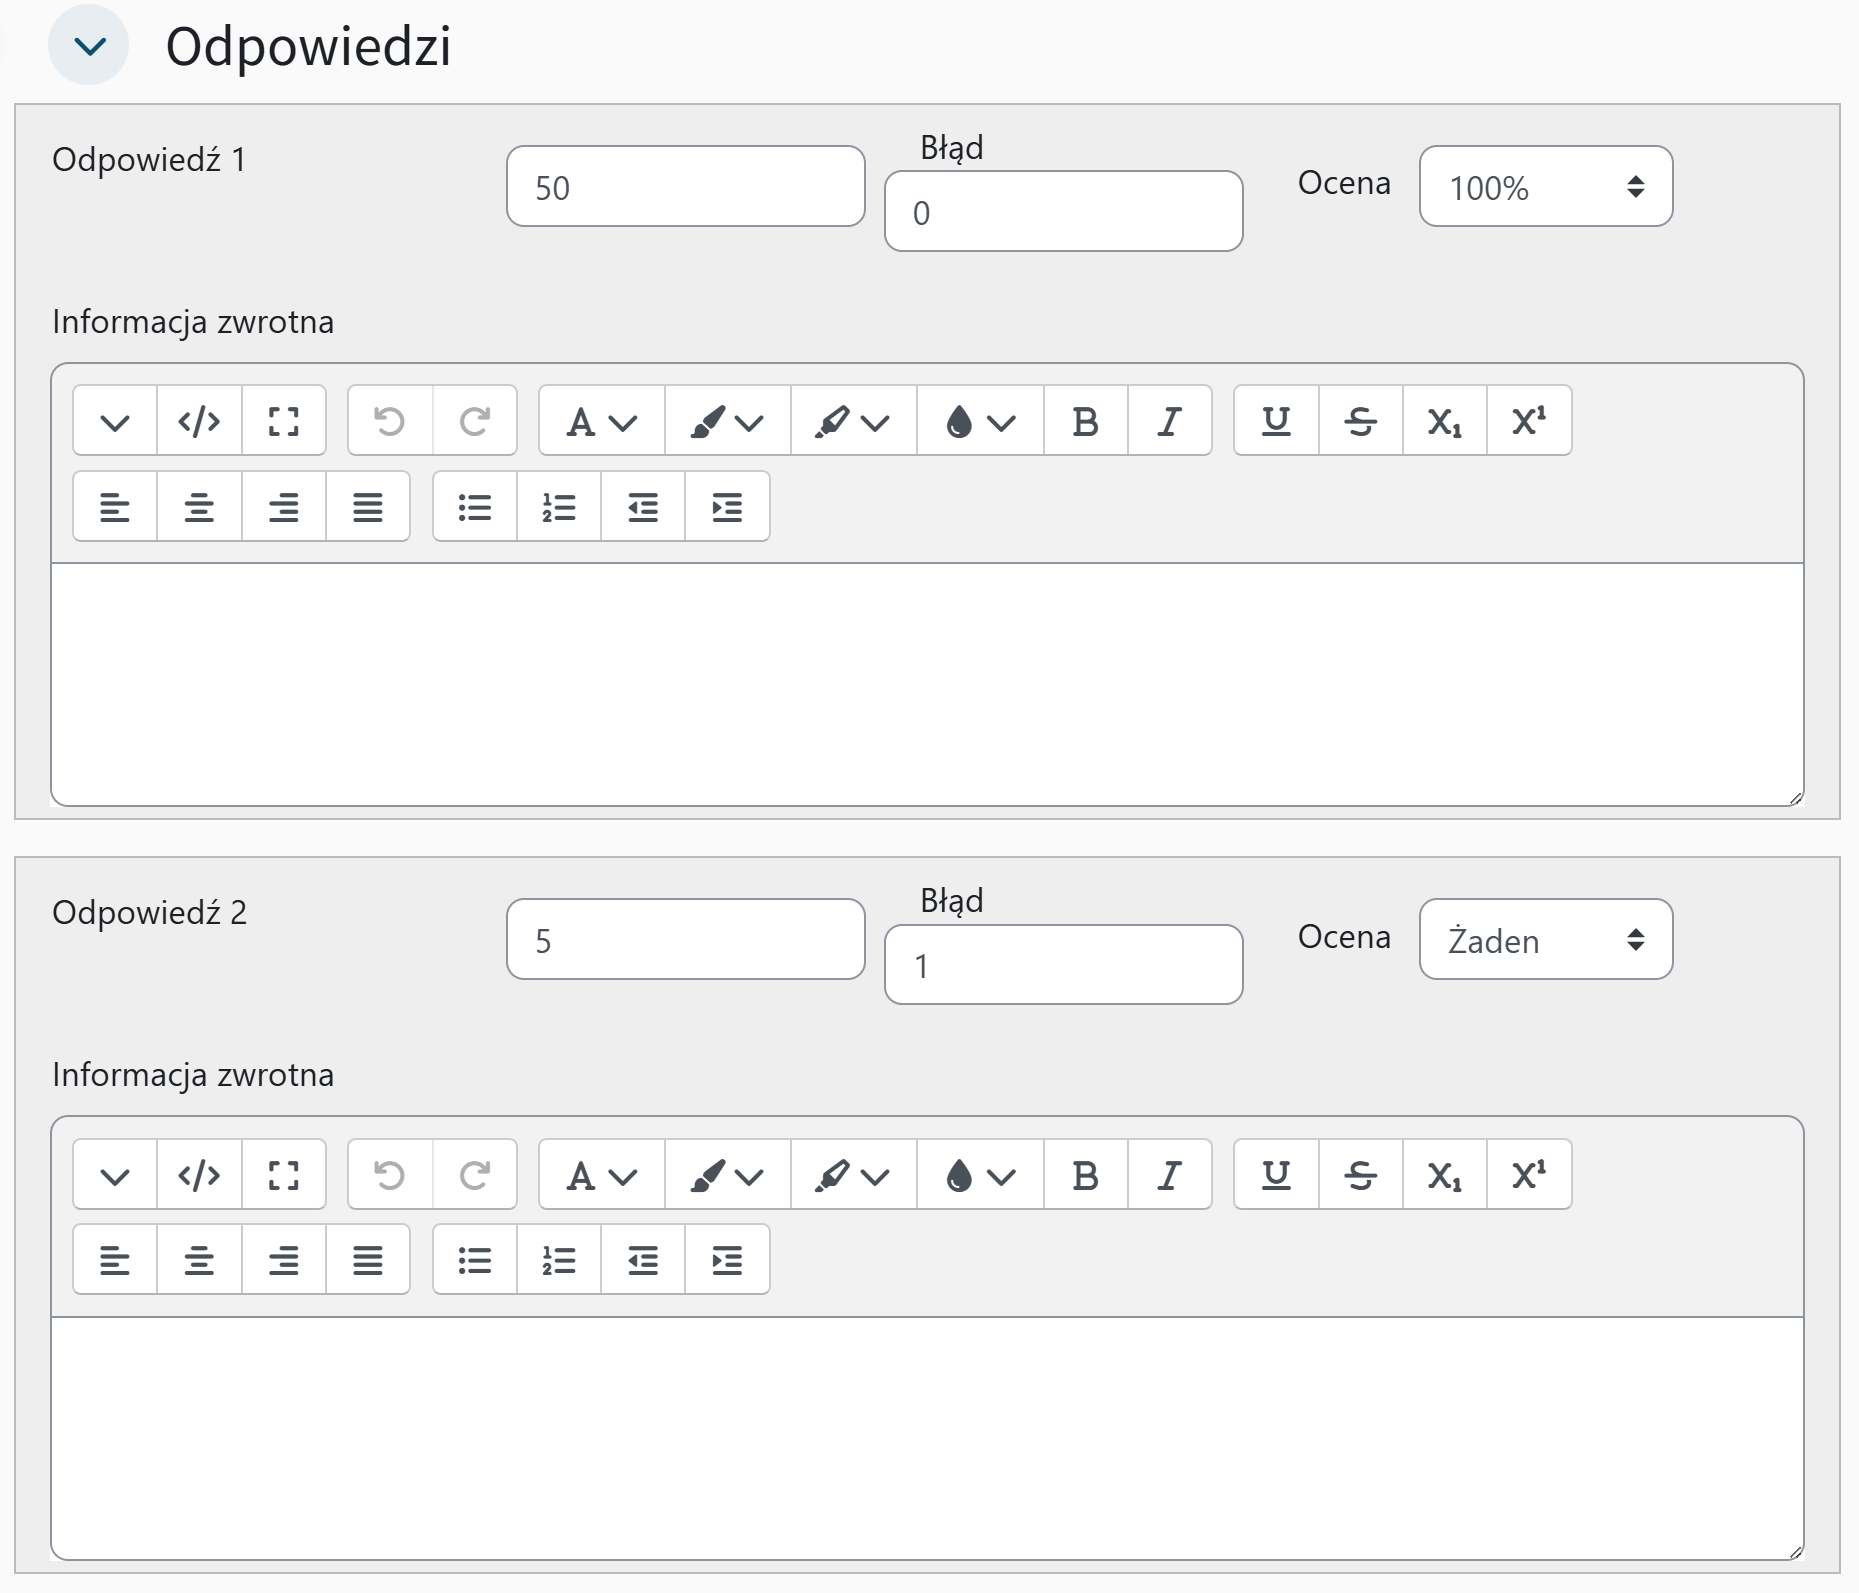Click the Odpowiedź 1 value field containing 50
Screen dimensions: 1859x1593
685,187
